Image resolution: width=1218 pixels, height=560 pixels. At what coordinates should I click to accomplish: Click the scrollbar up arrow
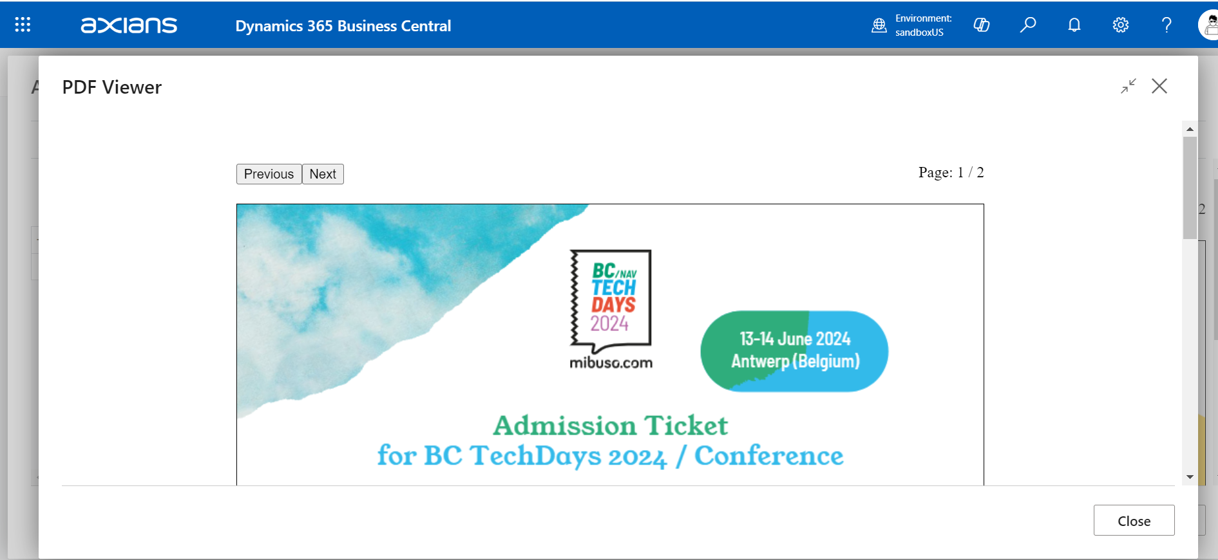click(1190, 129)
